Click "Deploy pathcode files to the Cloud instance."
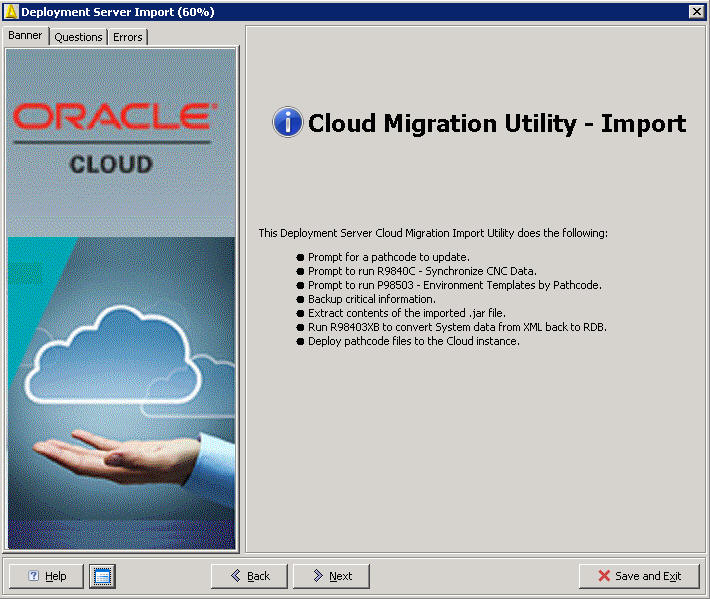 click(414, 341)
